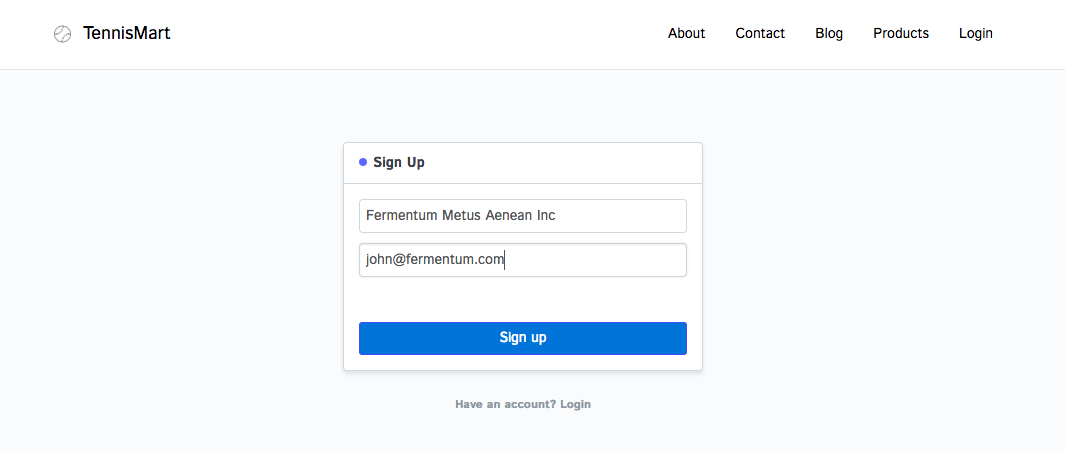Go to the Contact page

760,33
